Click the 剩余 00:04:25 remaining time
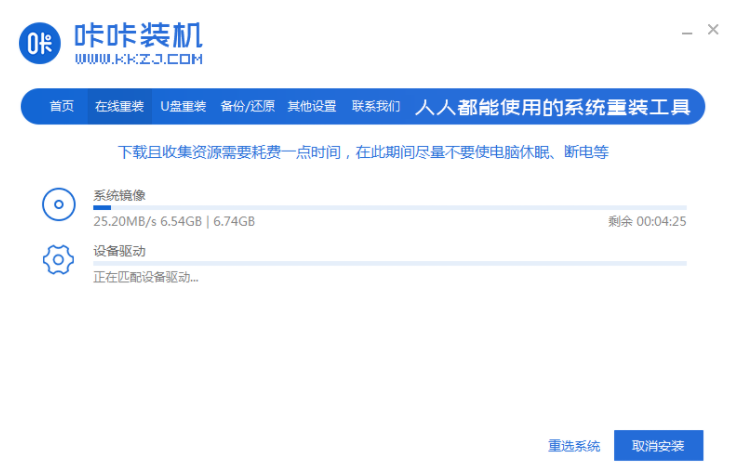This screenshot has width=732, height=469. pos(647,221)
